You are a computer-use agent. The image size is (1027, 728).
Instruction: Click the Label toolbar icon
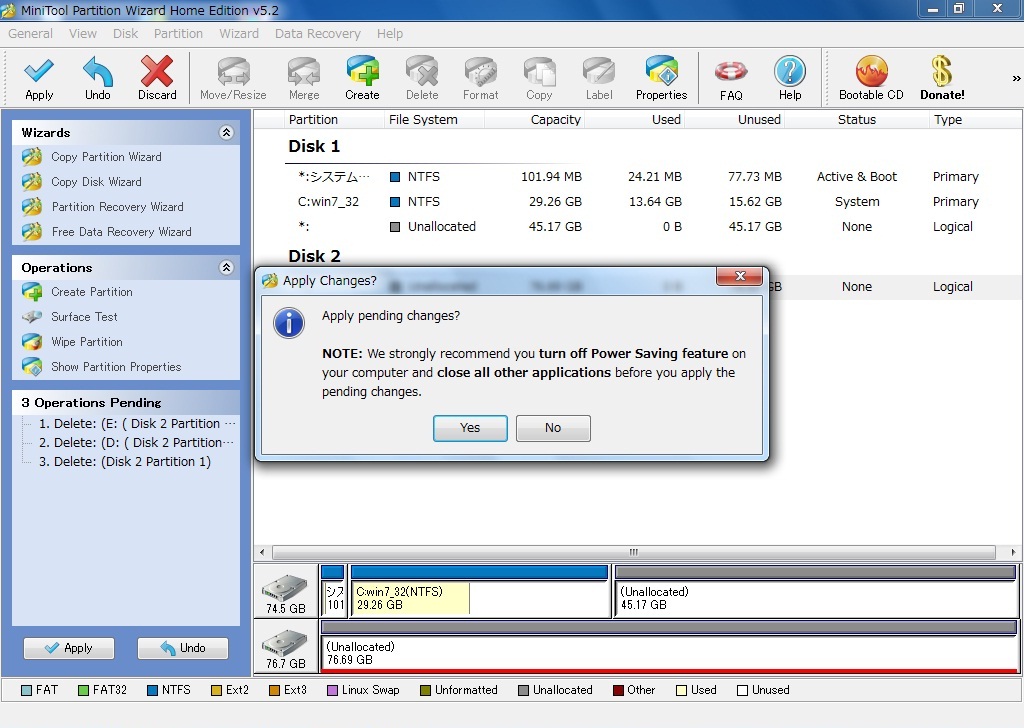(x=599, y=78)
